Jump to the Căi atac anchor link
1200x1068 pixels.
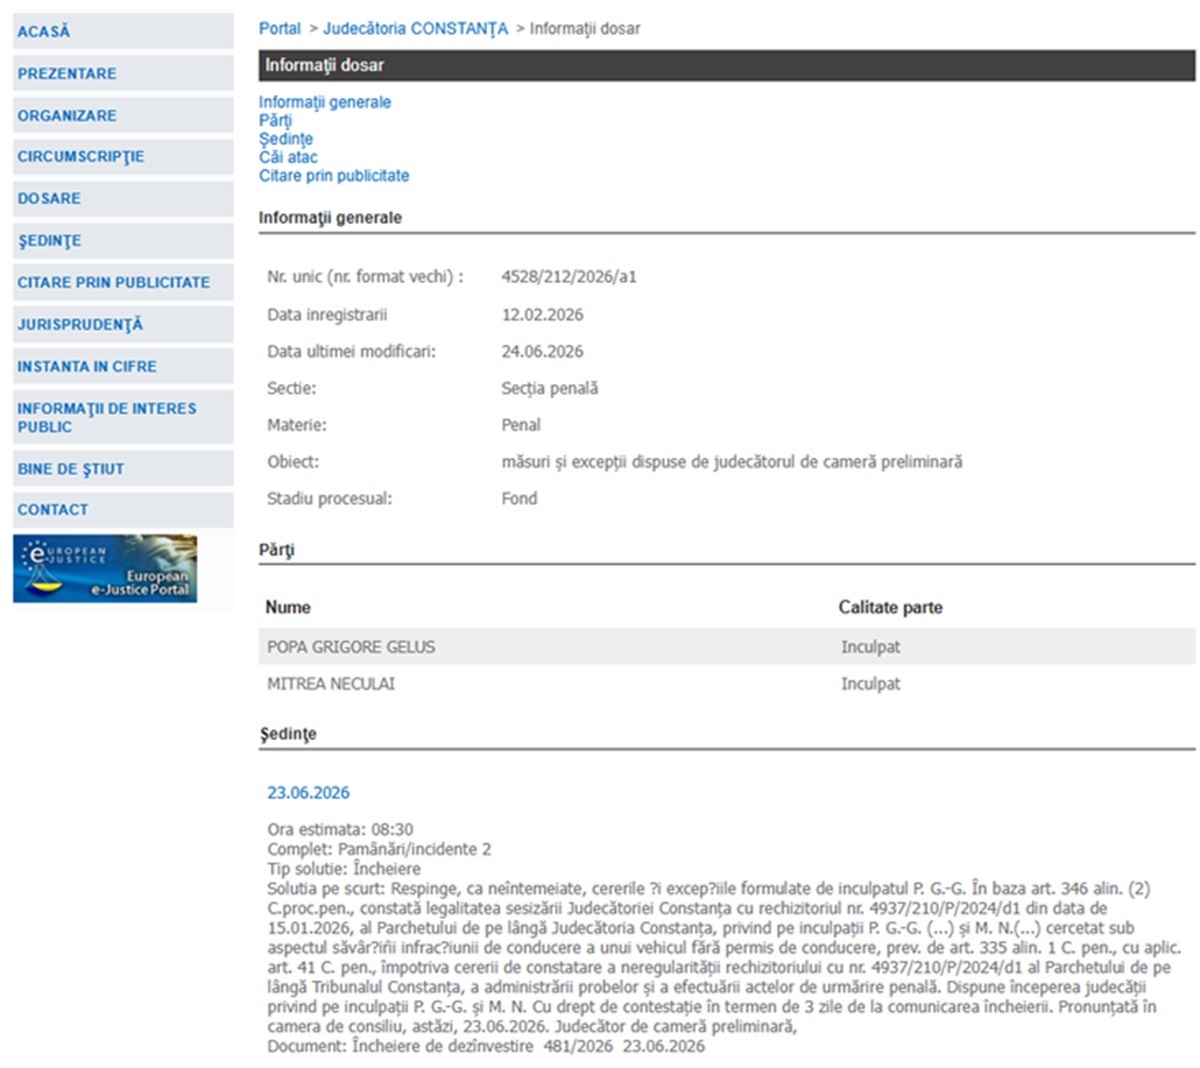[288, 157]
